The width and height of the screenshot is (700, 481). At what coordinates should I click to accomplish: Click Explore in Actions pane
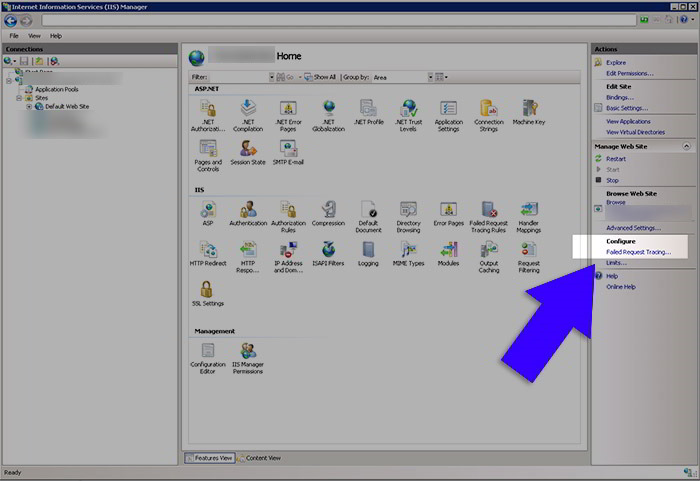[x=616, y=63]
